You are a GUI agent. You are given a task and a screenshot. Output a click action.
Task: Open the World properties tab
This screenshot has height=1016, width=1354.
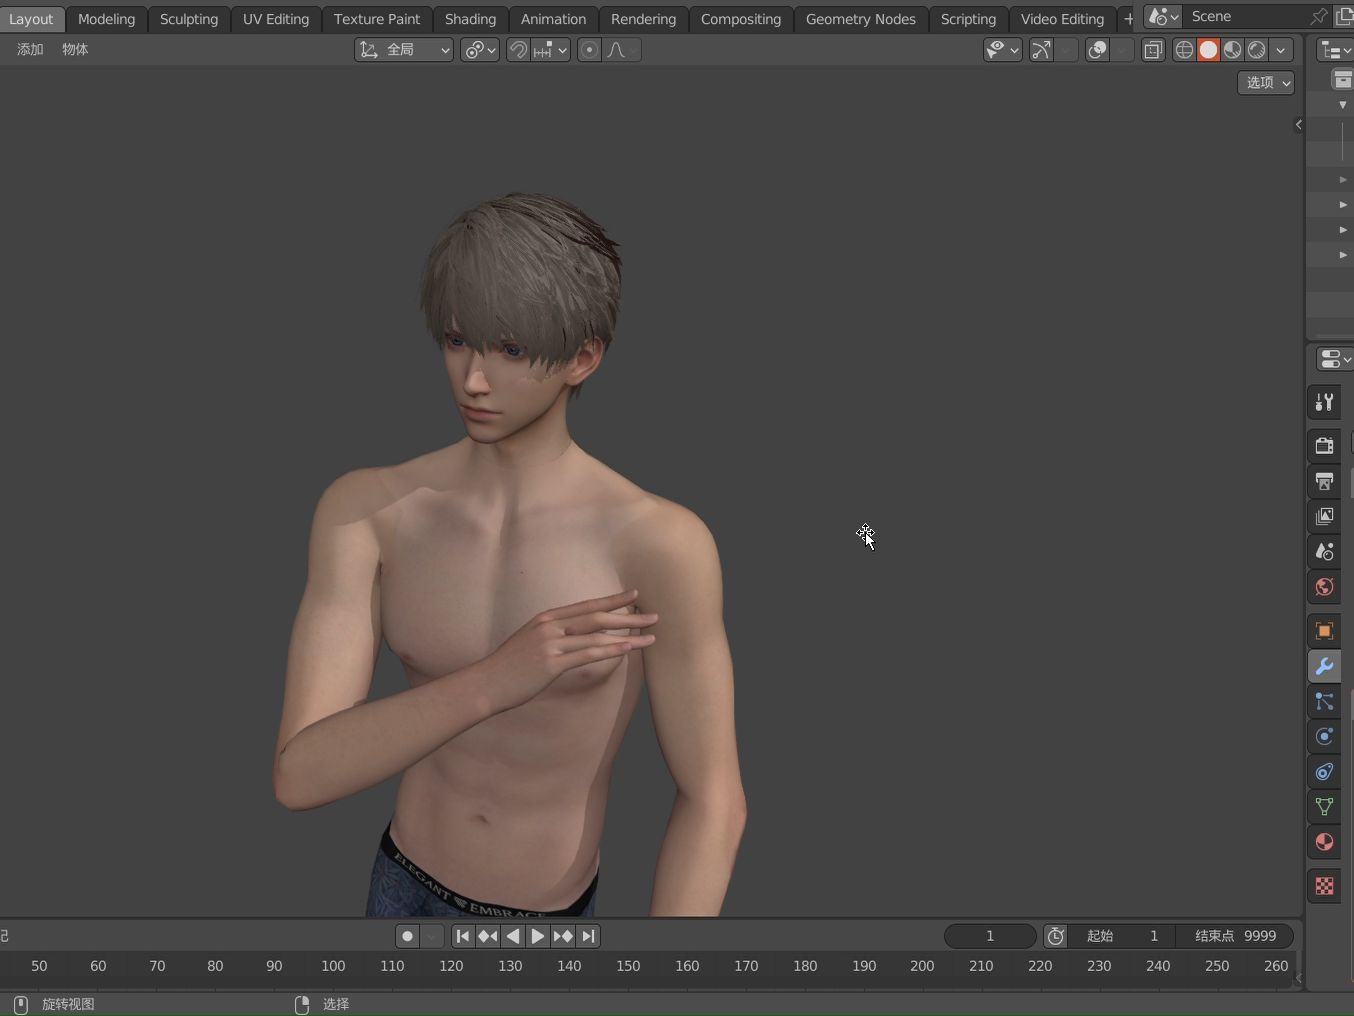coord(1324,587)
